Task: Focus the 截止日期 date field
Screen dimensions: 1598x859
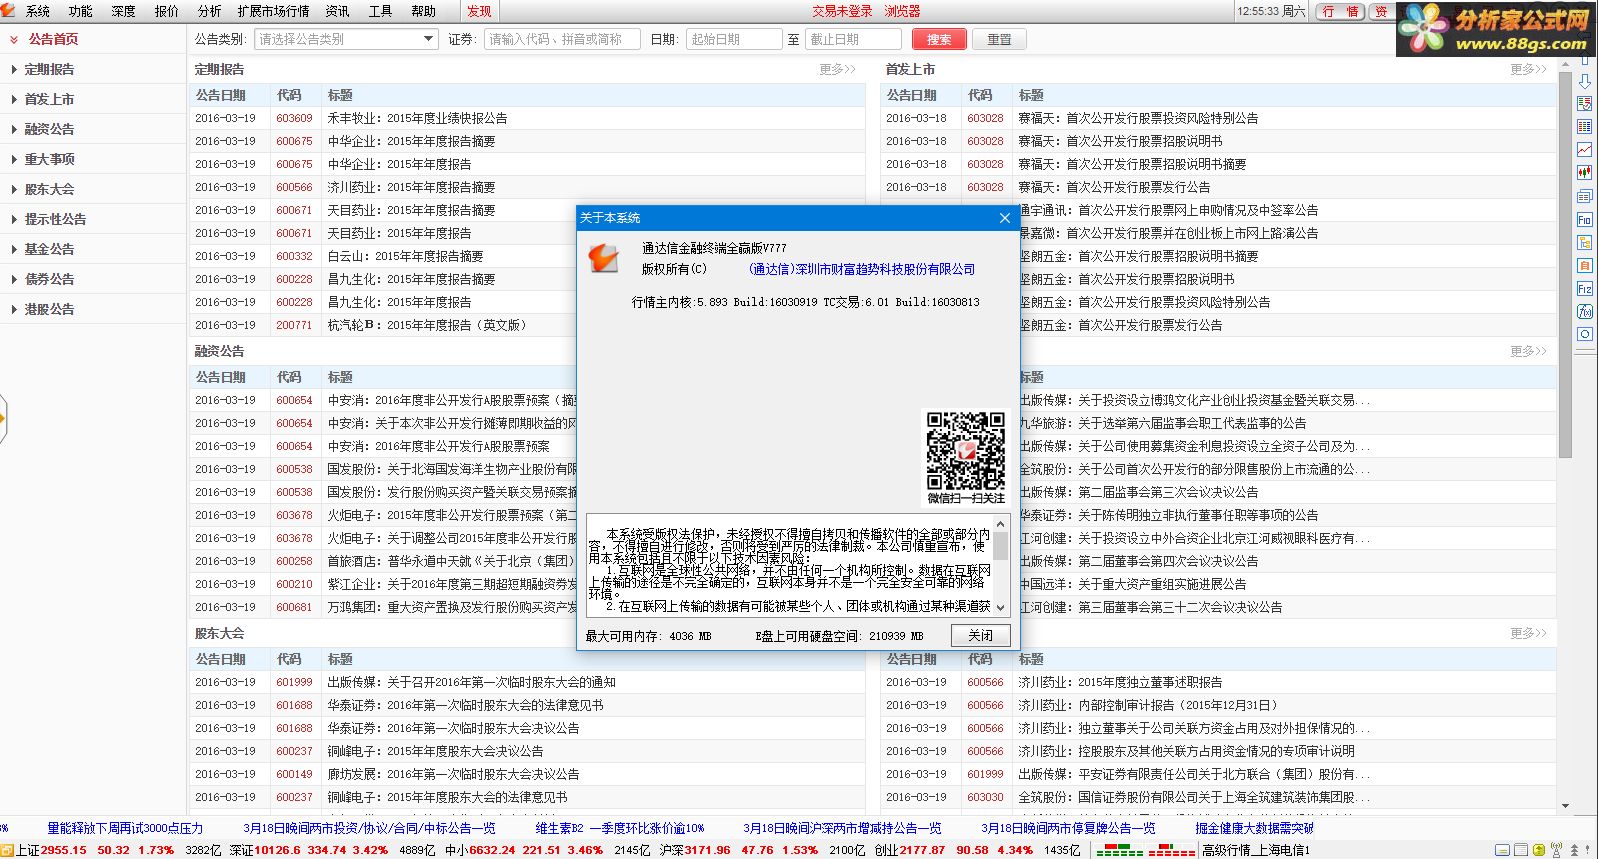Action: [853, 39]
